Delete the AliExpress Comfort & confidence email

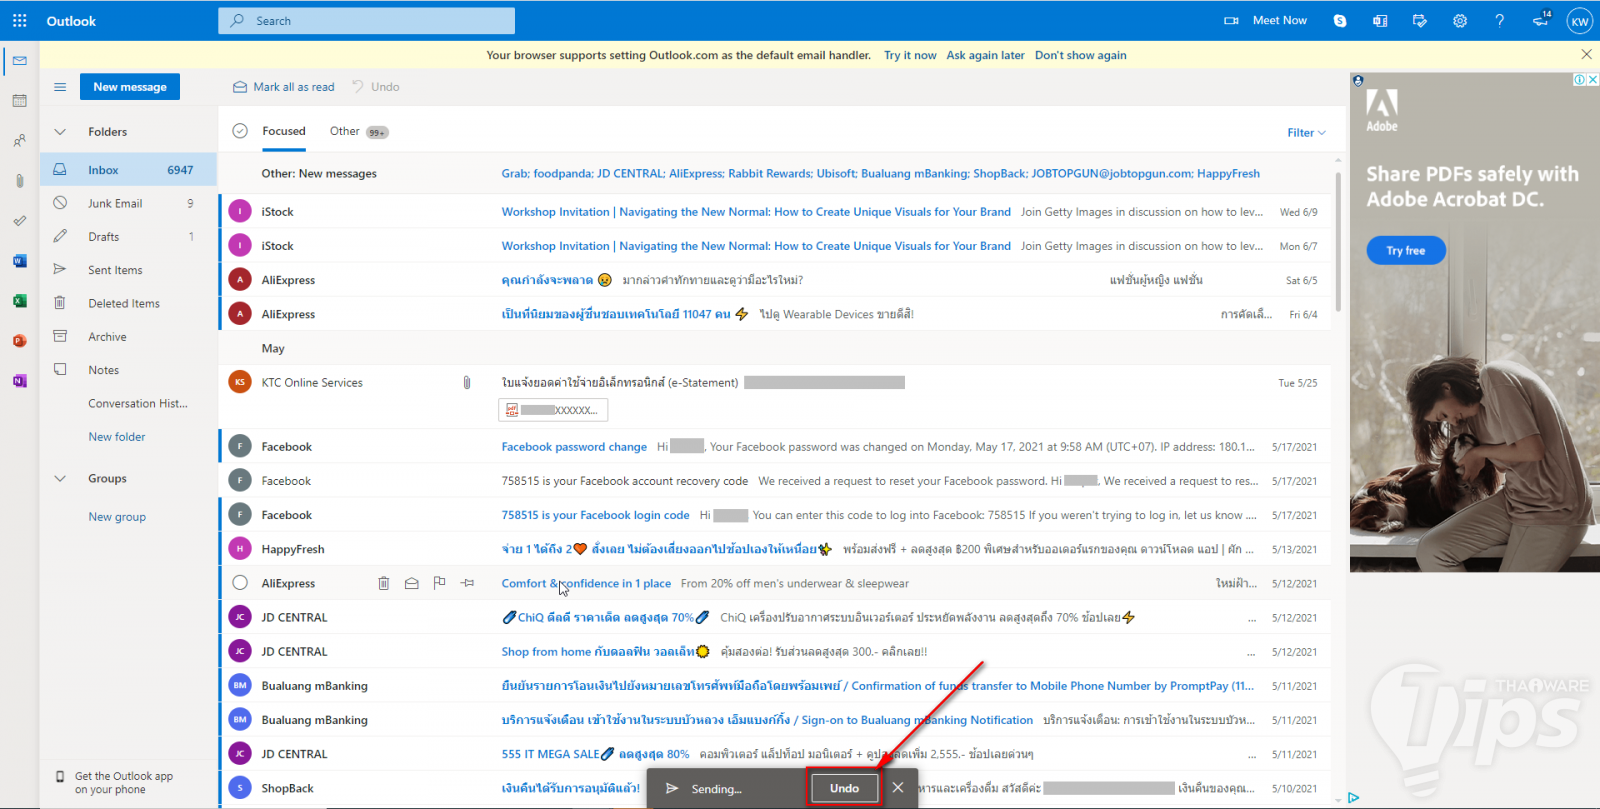coord(384,583)
